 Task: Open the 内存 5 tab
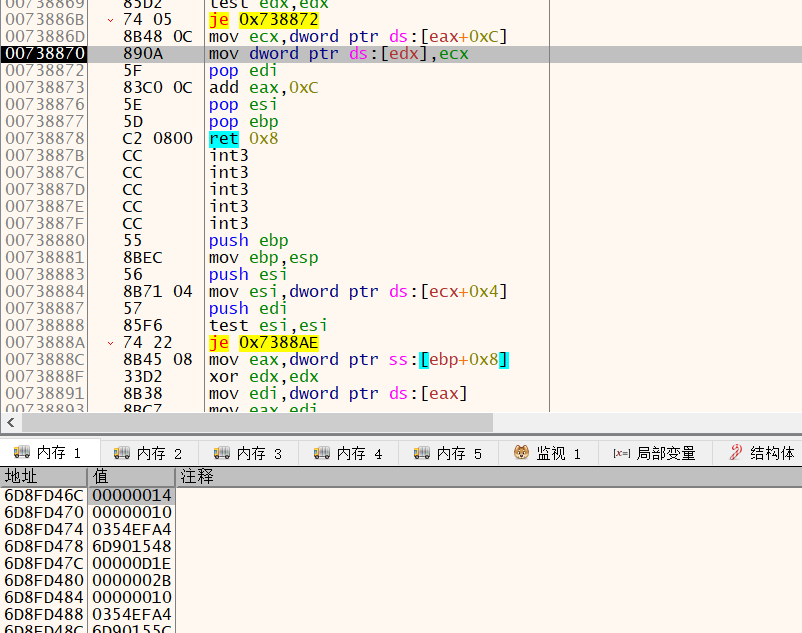click(449, 453)
